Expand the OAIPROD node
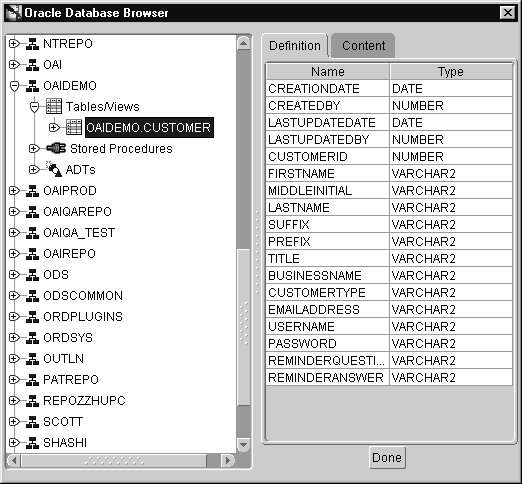This screenshot has width=522, height=484. pyautogui.click(x=14, y=191)
